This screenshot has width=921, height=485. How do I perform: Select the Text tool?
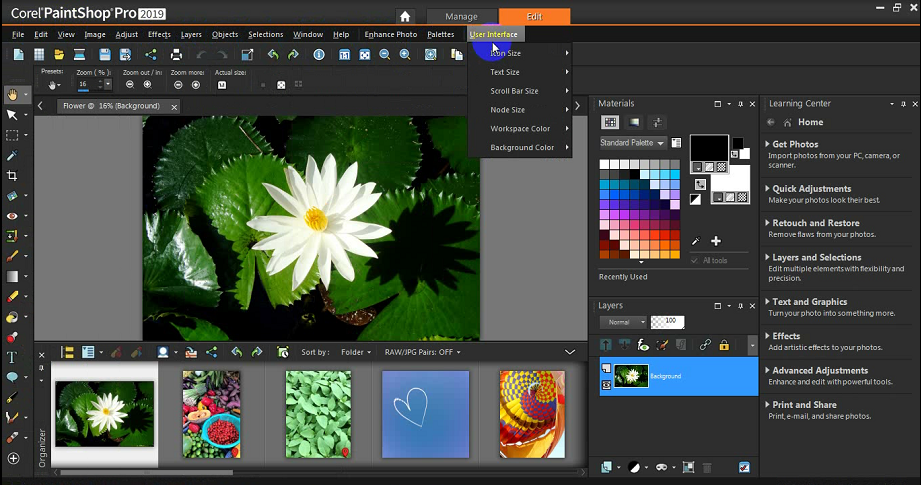pos(12,357)
